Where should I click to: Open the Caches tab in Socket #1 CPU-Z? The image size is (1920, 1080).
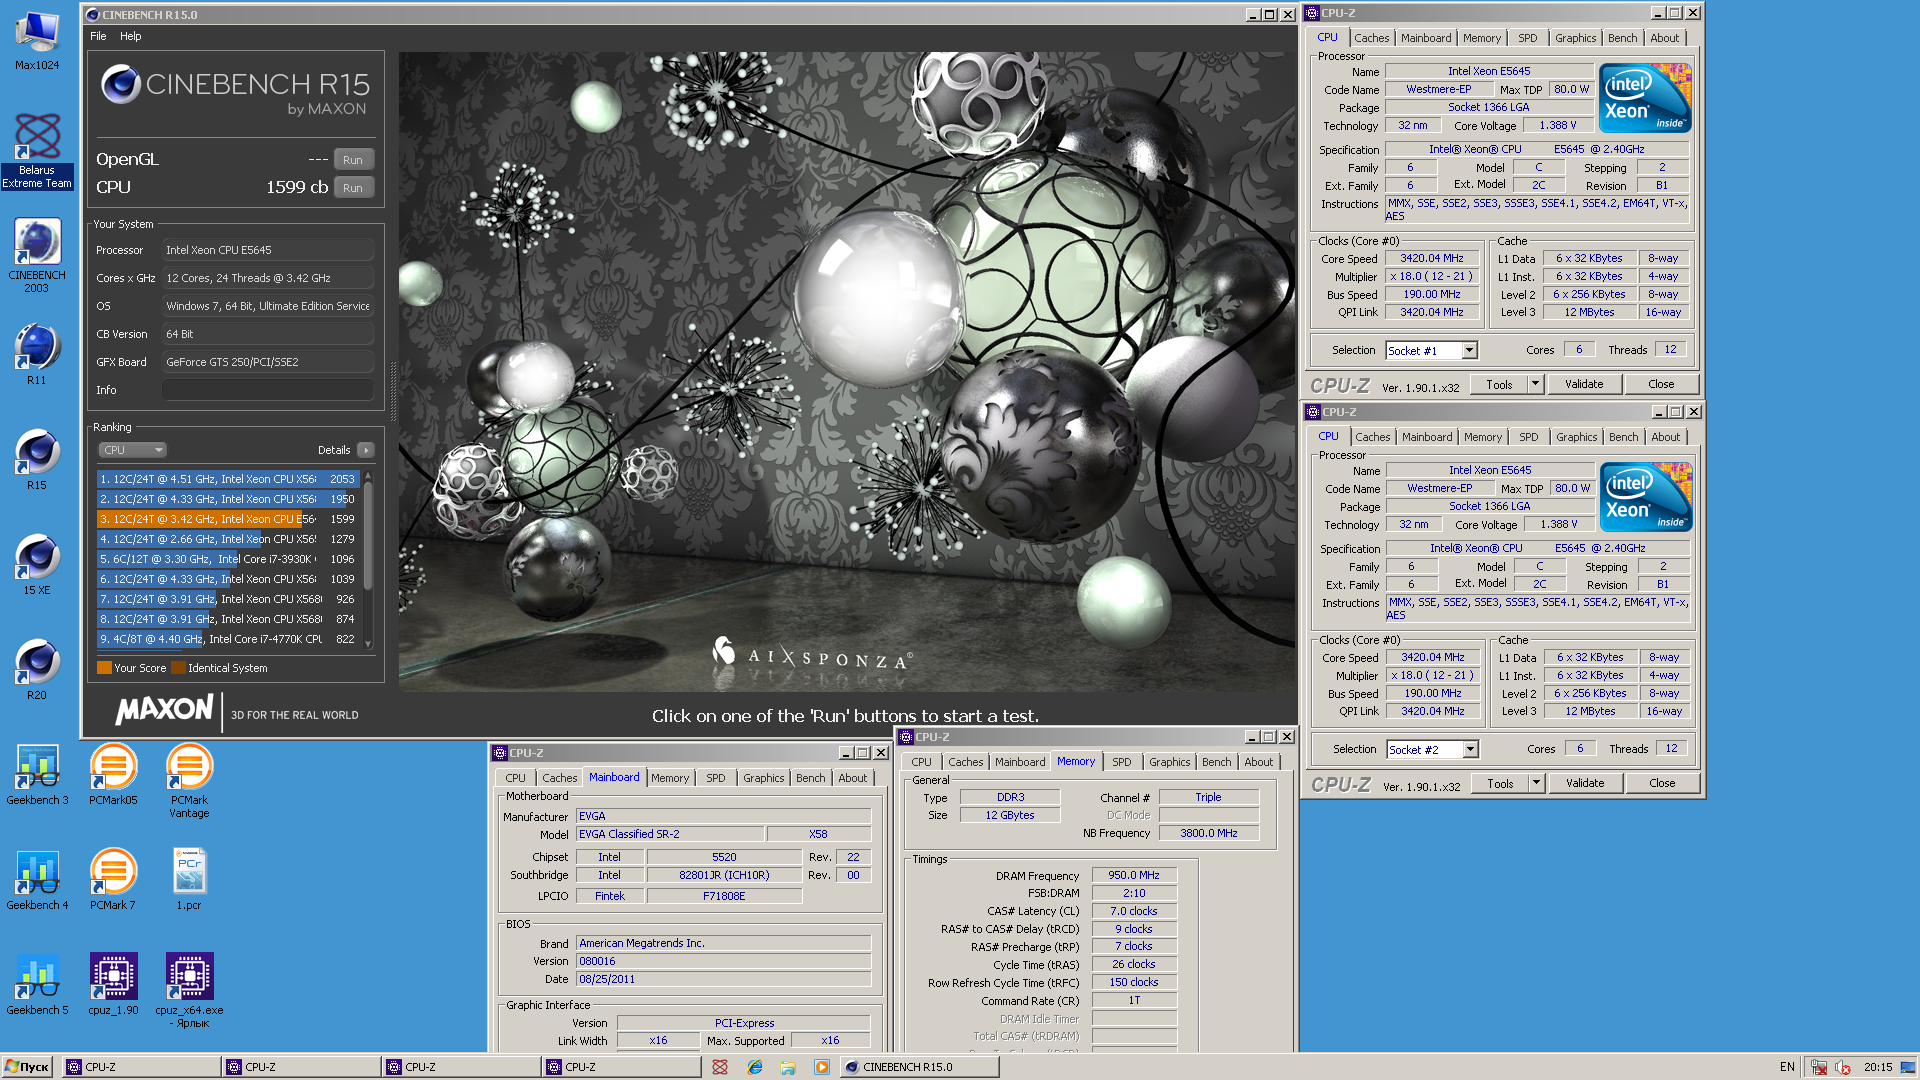coord(1371,38)
